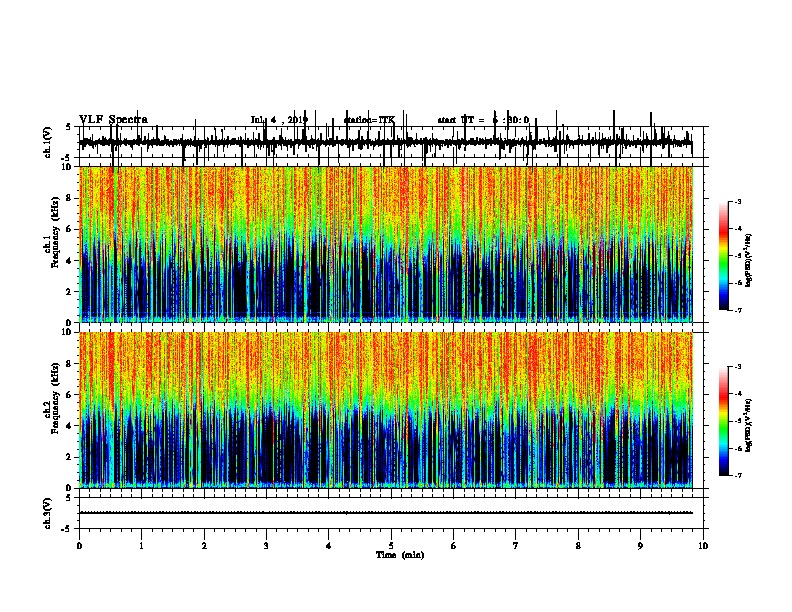Click the flat ch.3 voltage trace
Image resolution: width=792 pixels, height=612 pixels.
pos(386,513)
